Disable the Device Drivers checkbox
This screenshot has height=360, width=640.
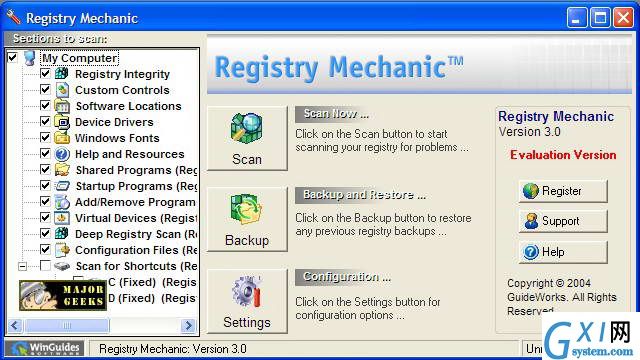[45, 122]
